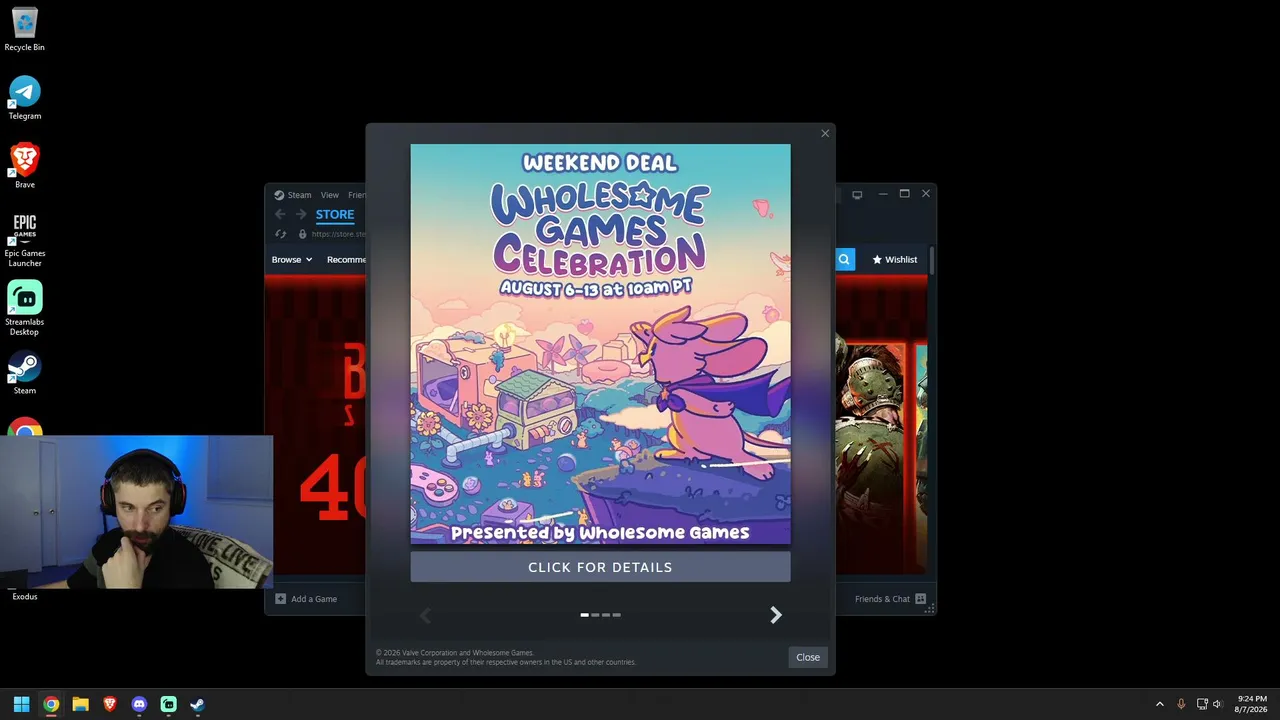This screenshot has width=1280, height=720.
Task: Click the microphone tray icon
Action: click(x=1181, y=704)
